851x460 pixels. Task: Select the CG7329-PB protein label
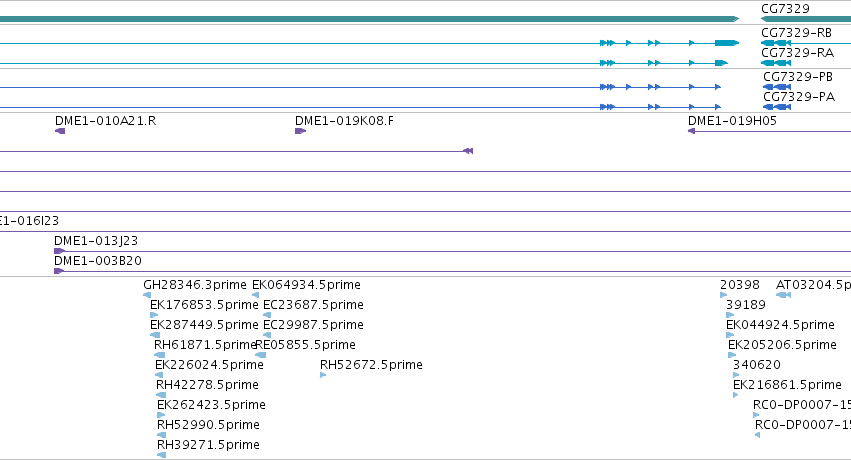(798, 77)
